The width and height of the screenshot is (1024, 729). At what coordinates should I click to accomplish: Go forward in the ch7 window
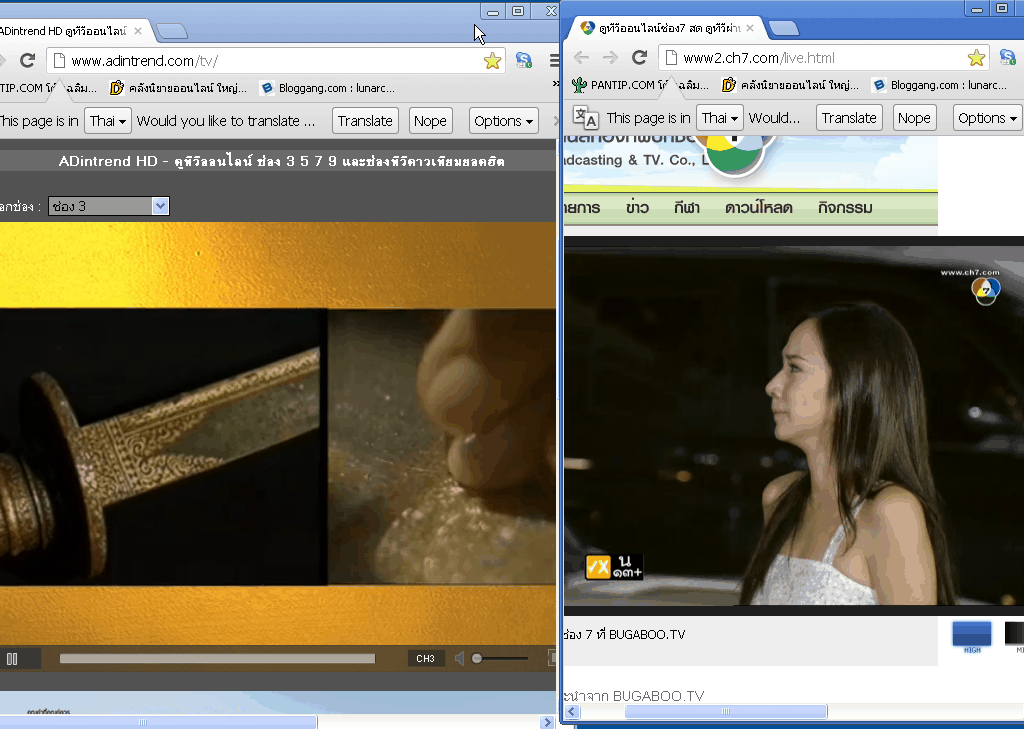click(610, 57)
